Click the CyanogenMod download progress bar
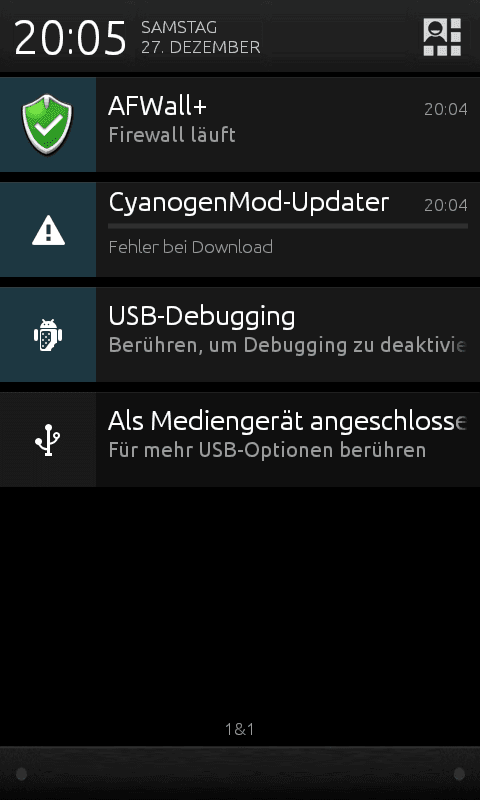The width and height of the screenshot is (480, 800). pyautogui.click(x=288, y=226)
